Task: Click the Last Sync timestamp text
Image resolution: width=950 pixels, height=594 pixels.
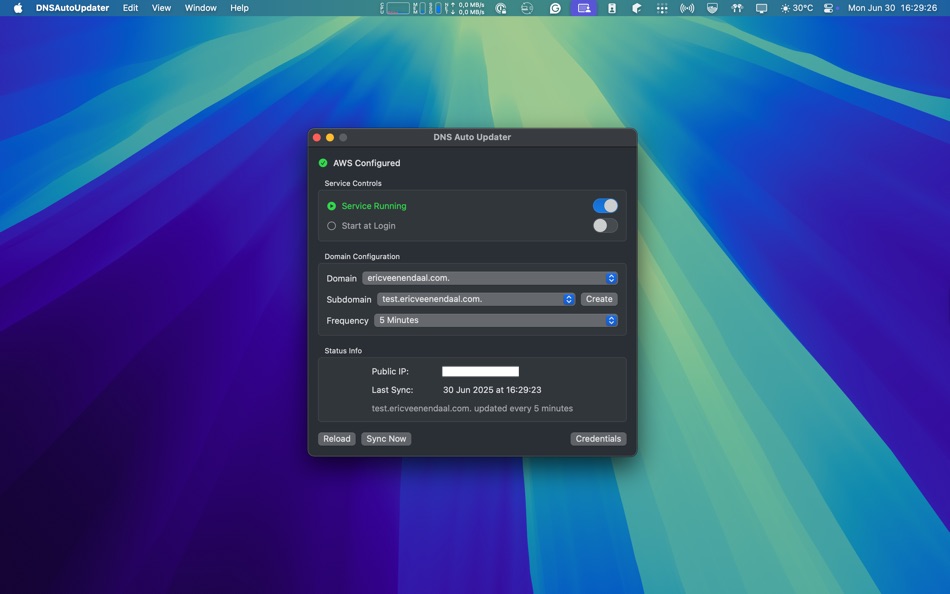Action: (x=492, y=390)
